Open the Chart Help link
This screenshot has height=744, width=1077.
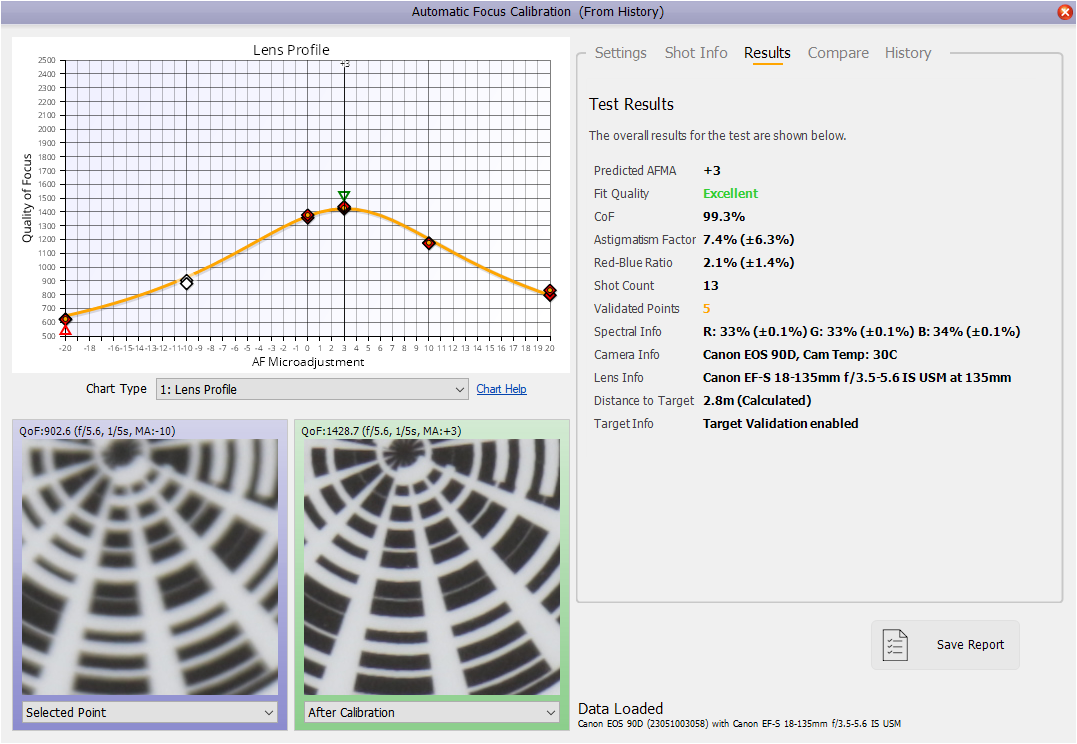pyautogui.click(x=501, y=390)
